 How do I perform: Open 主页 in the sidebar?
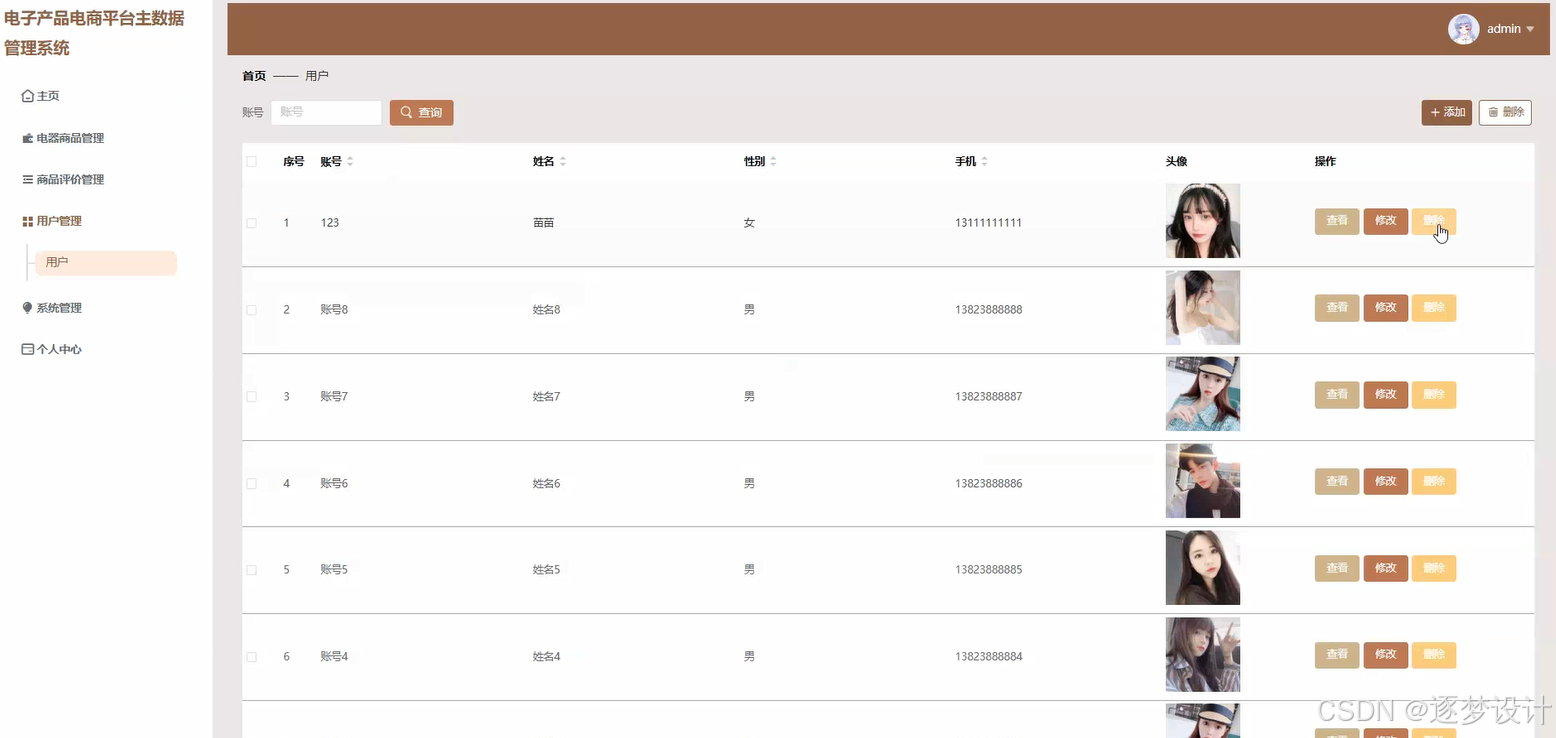[41, 96]
